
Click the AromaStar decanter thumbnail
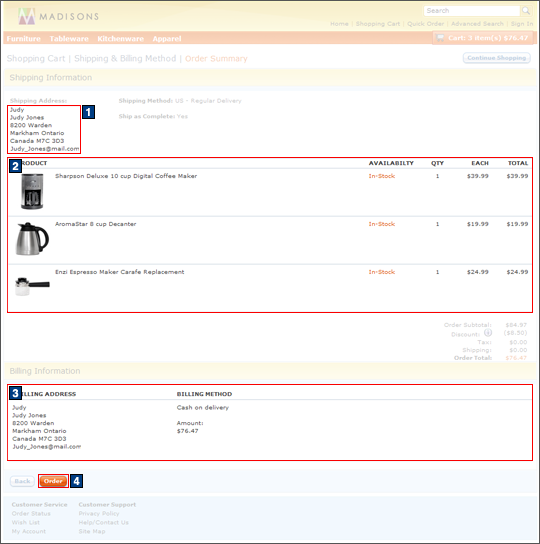[x=32, y=239]
